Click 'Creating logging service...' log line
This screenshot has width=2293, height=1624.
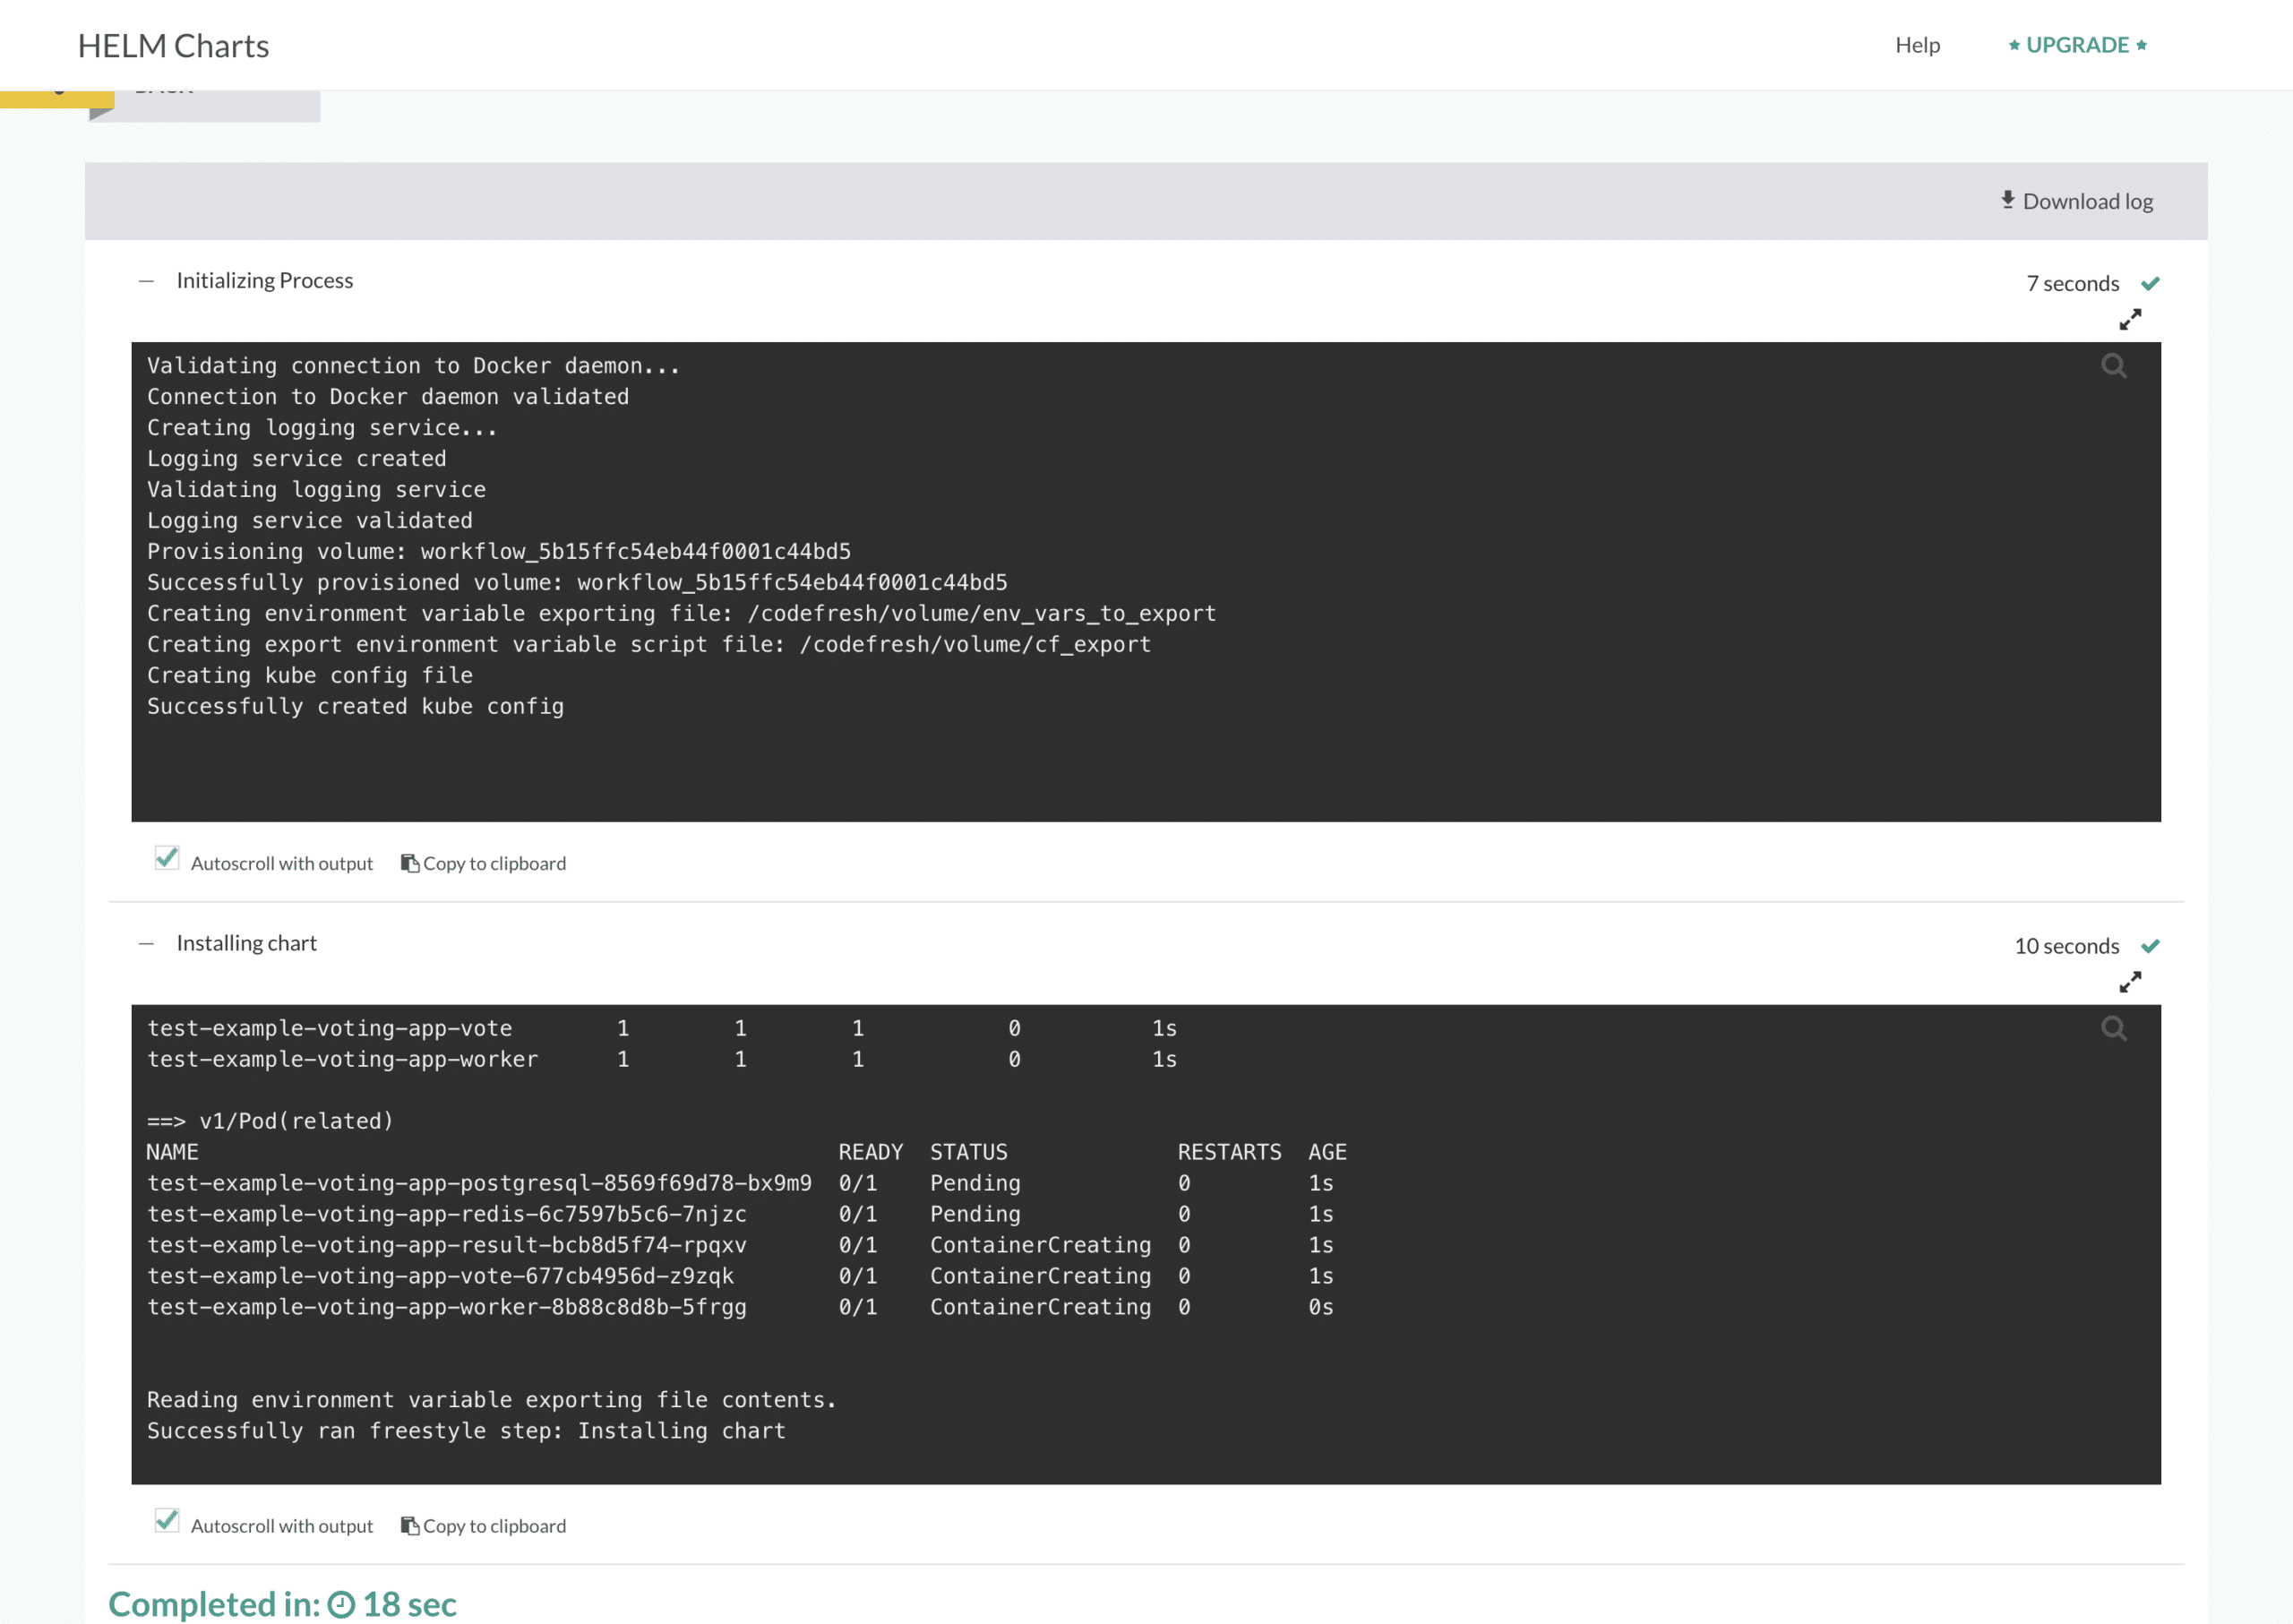322,428
